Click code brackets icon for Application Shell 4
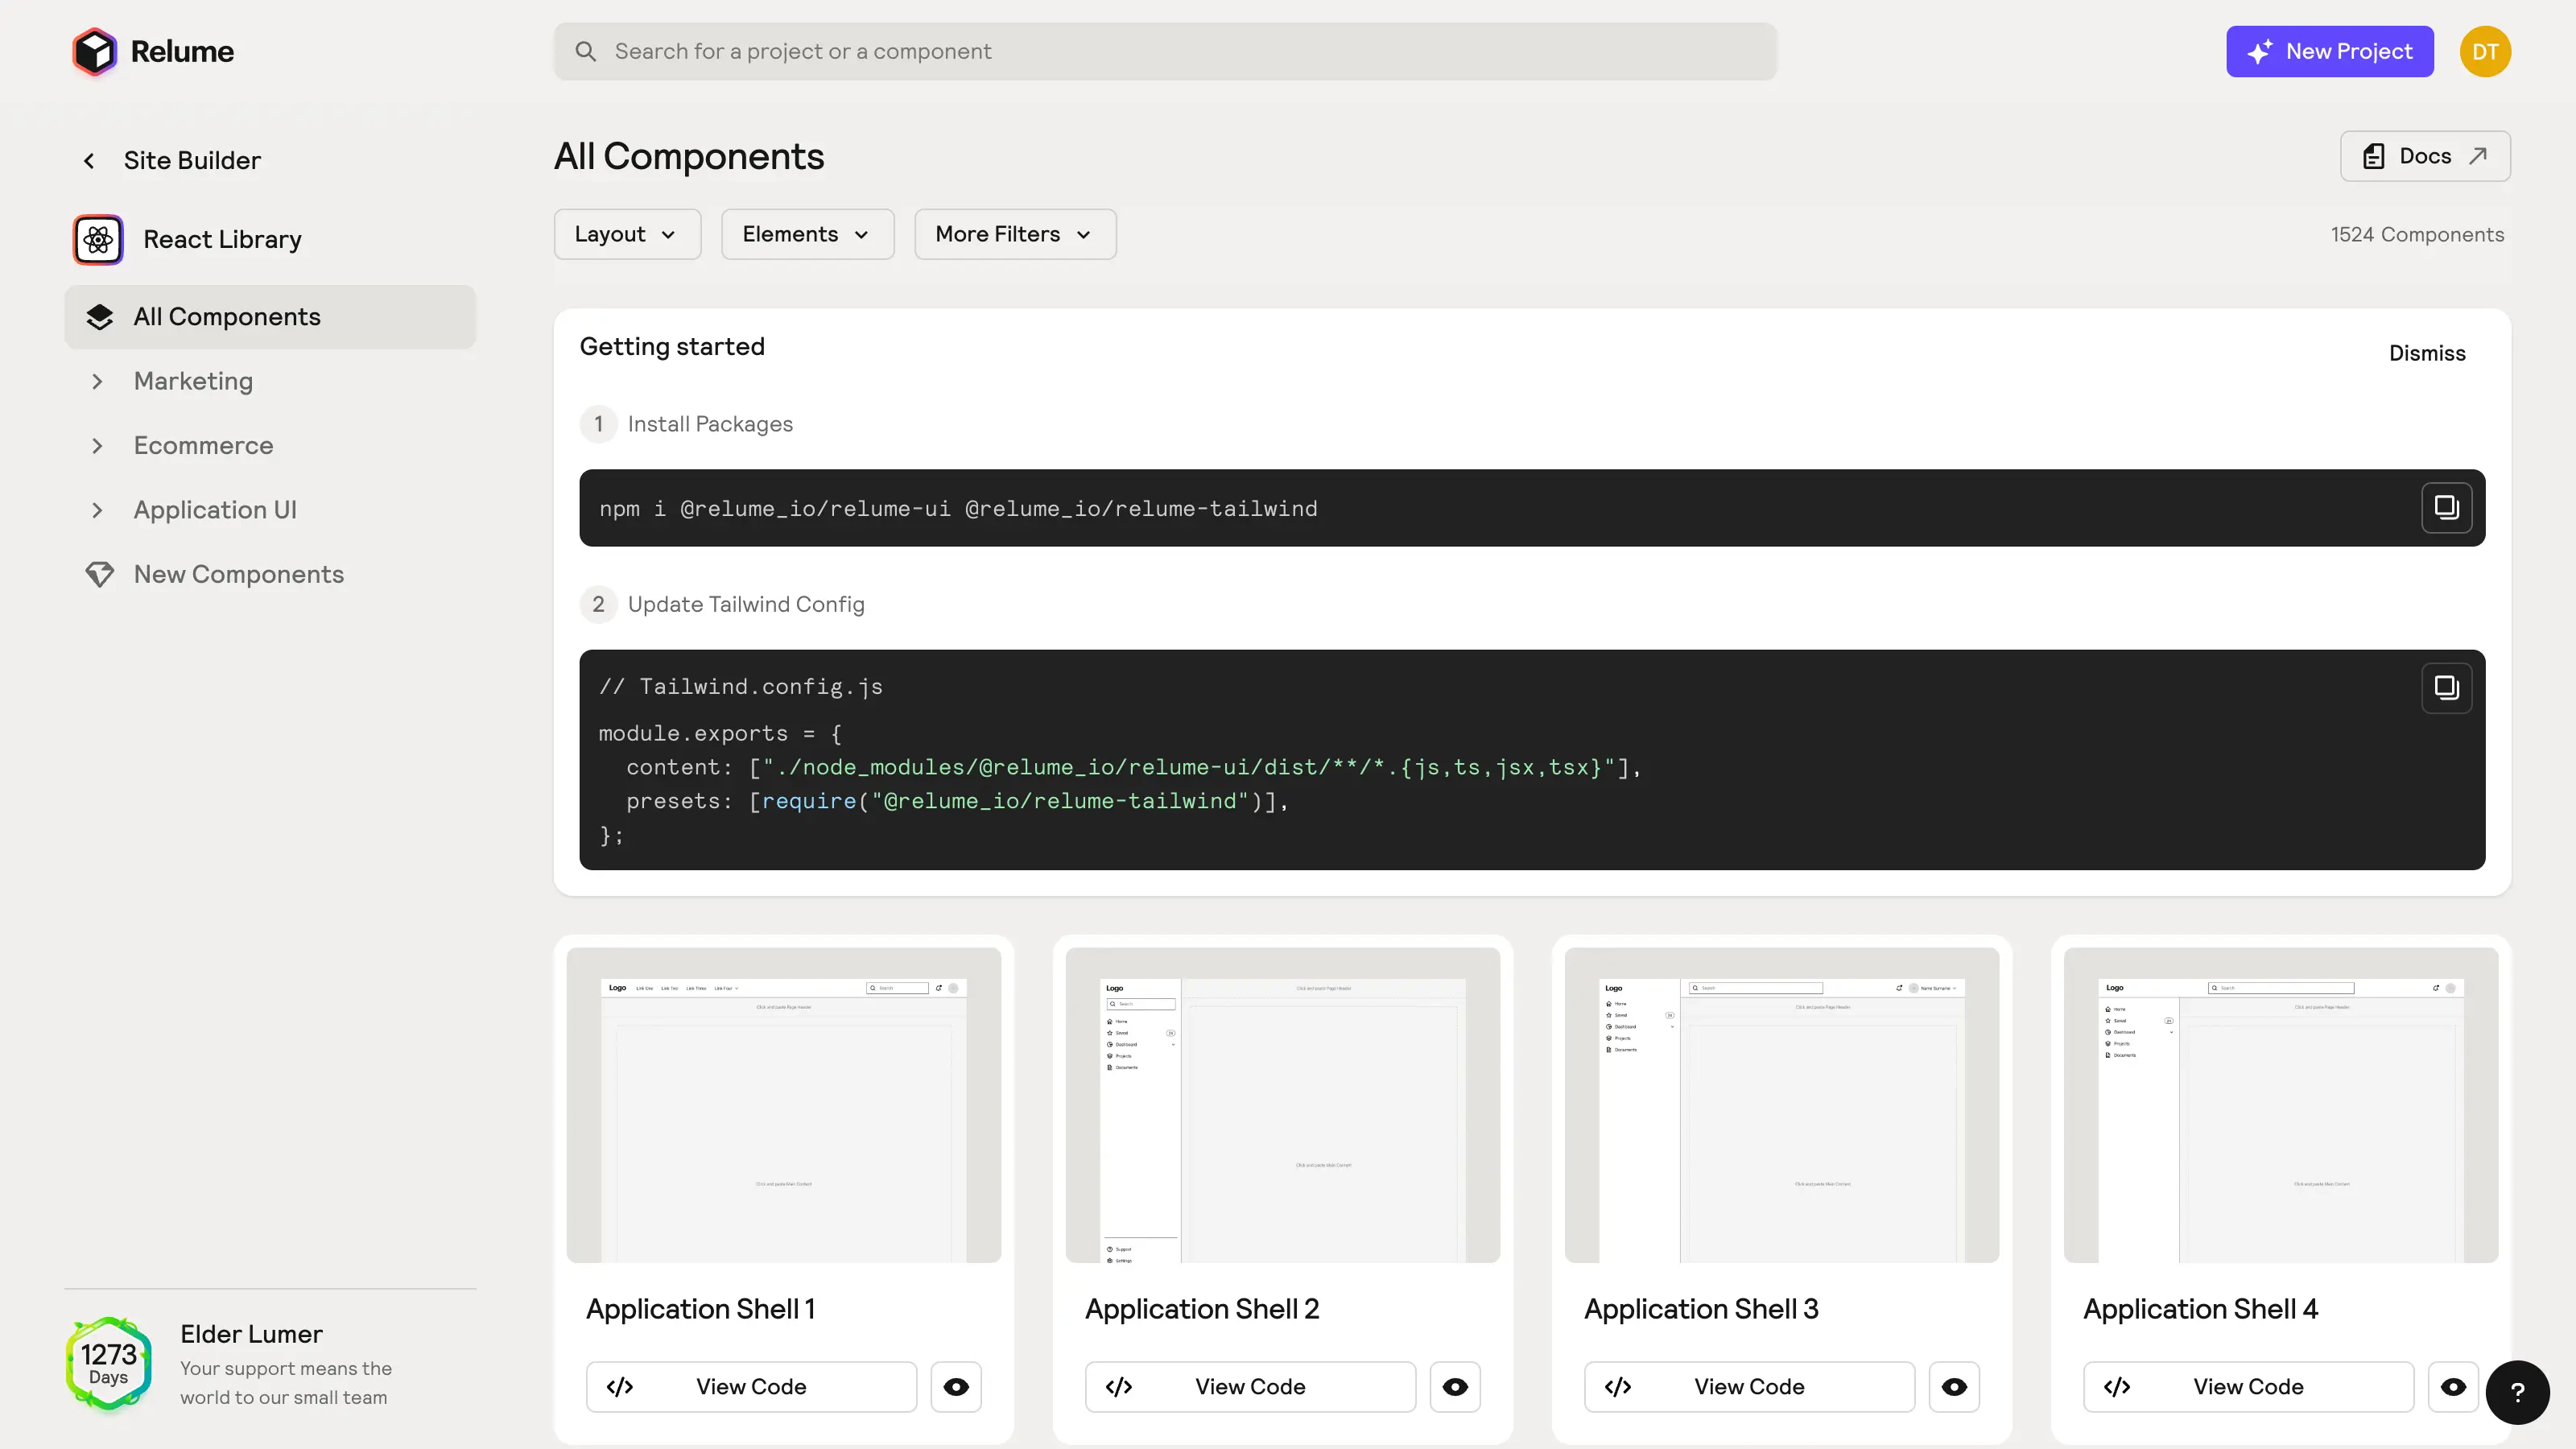 [2117, 1386]
